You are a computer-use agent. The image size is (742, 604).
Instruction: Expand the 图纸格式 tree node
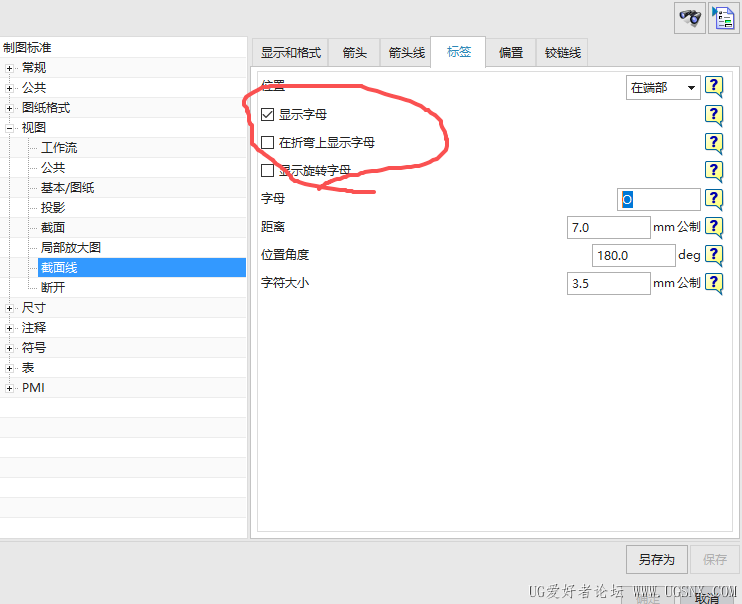[x=9, y=108]
